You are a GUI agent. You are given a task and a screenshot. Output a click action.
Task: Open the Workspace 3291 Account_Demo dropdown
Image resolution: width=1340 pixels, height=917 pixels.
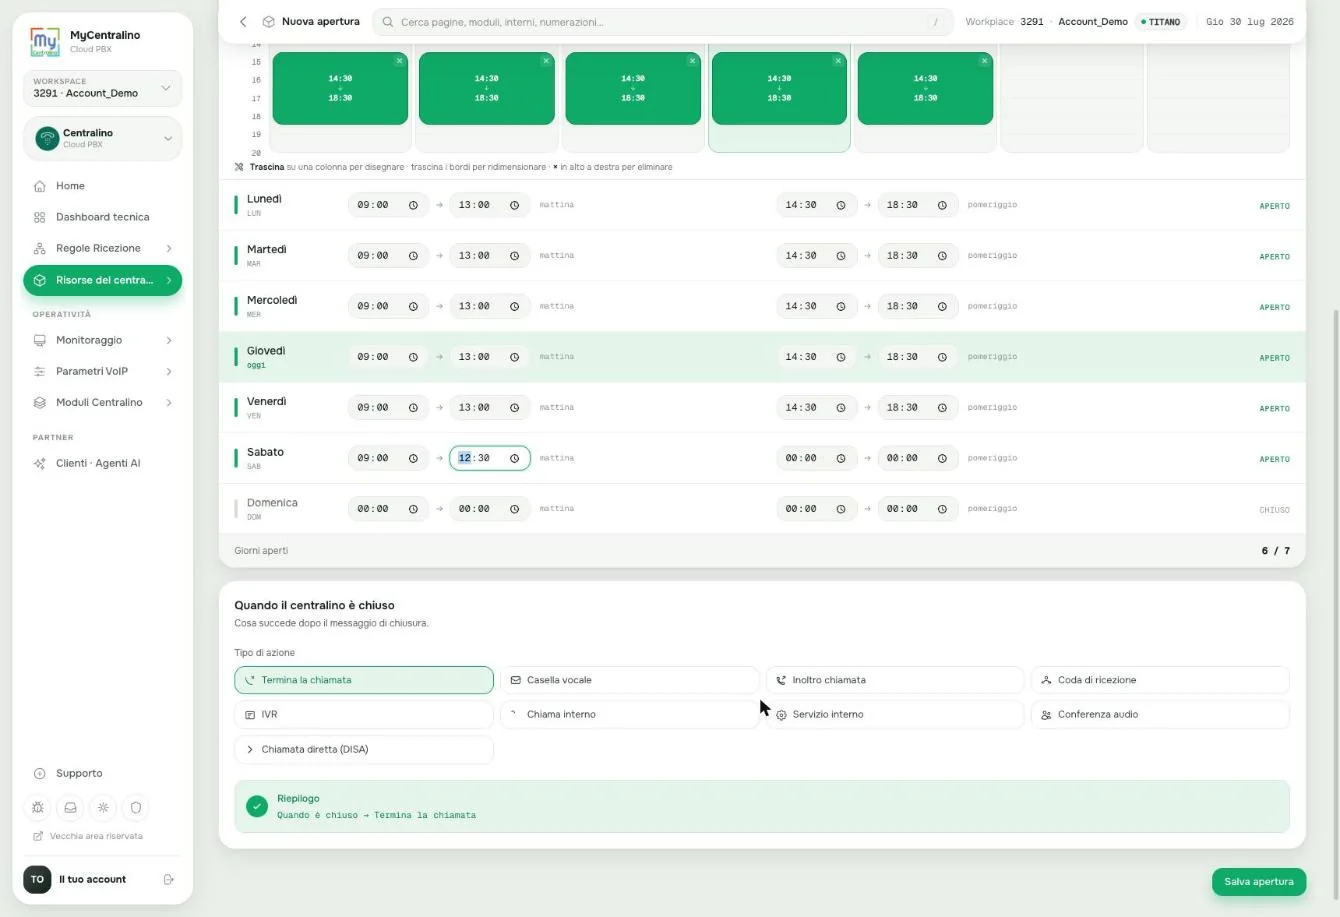[x=102, y=88]
